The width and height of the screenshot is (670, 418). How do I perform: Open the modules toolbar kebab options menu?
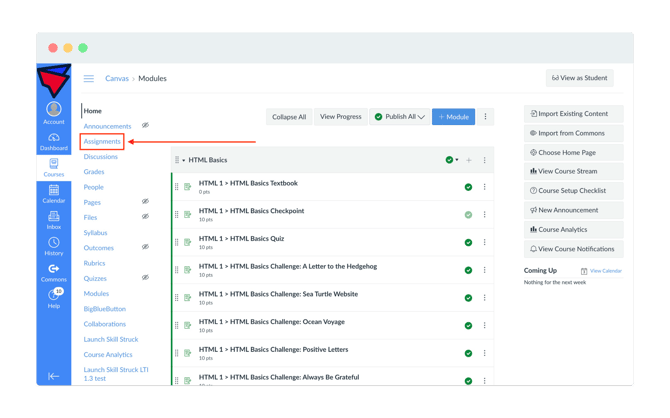485,117
